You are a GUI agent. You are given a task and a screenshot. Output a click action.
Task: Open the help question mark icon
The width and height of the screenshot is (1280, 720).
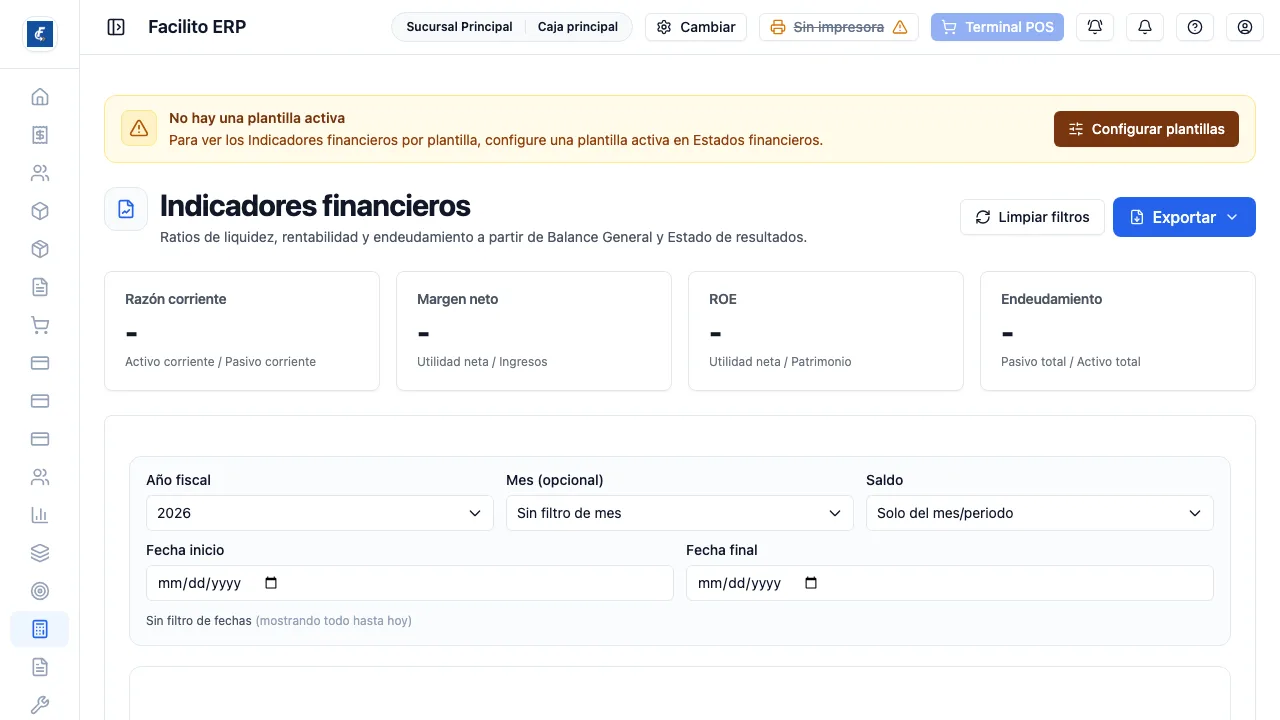[1195, 27]
